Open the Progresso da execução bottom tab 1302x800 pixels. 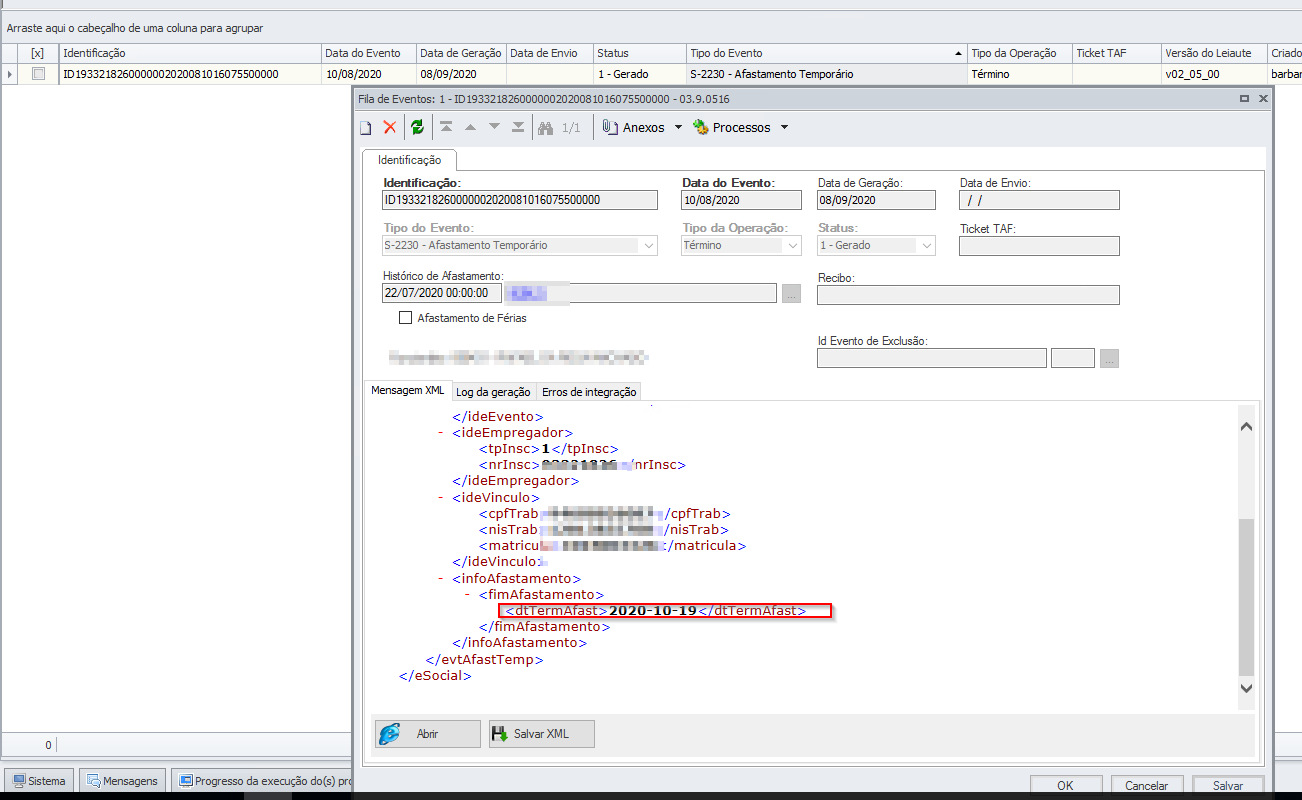tap(263, 781)
